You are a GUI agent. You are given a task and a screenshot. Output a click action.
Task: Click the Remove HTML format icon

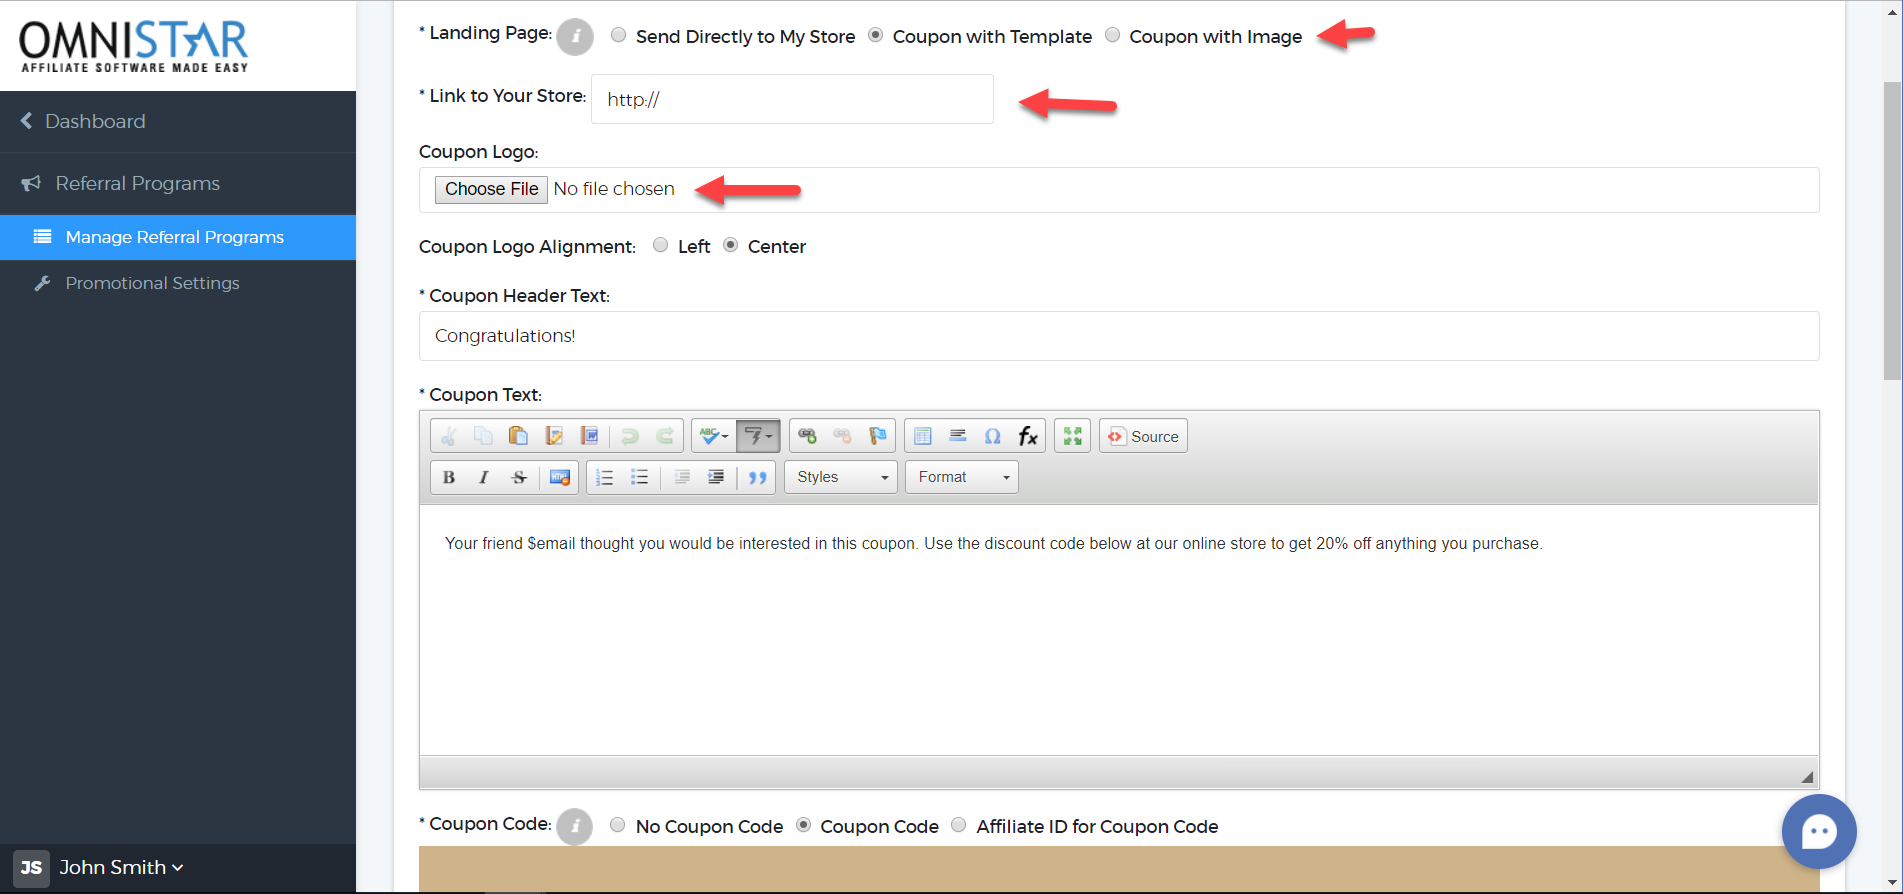(560, 477)
